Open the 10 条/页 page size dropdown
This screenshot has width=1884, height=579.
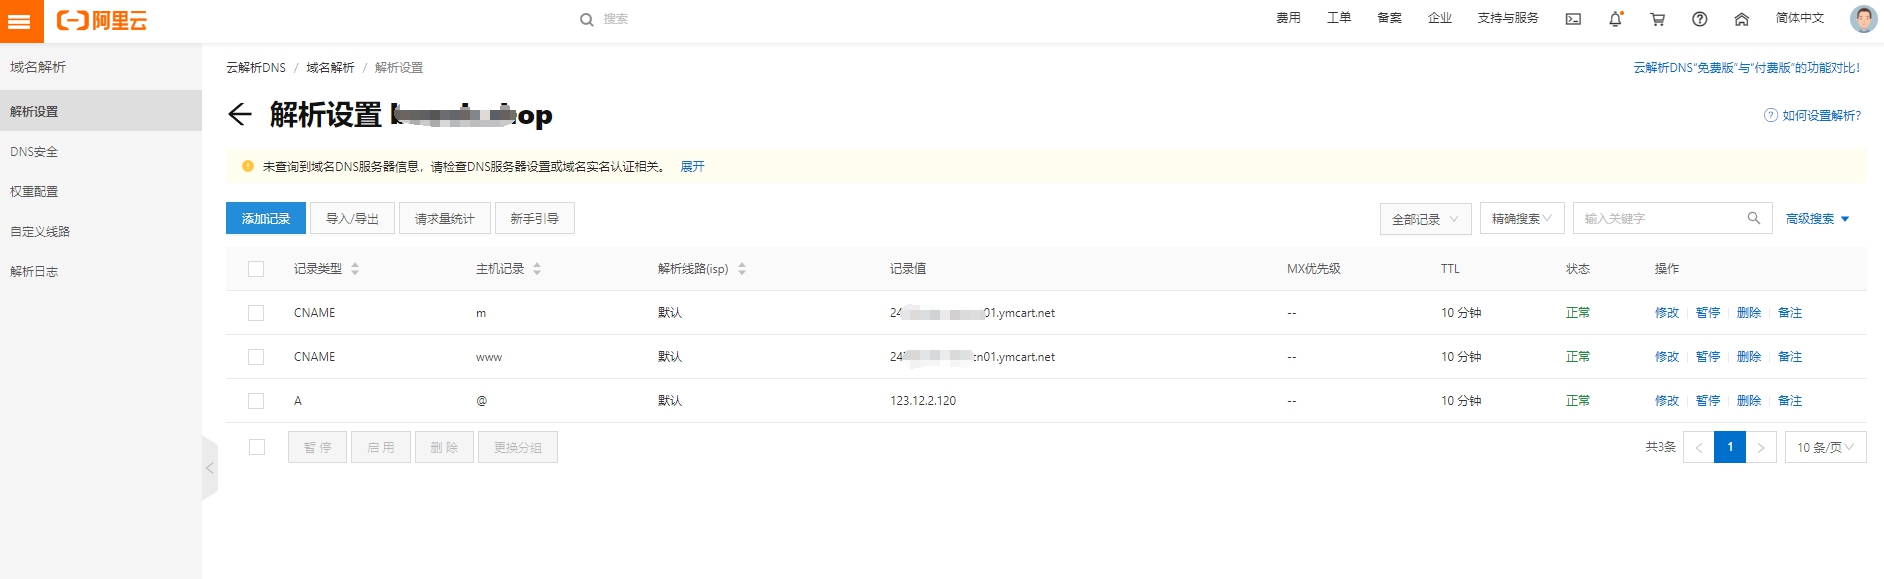(1825, 447)
